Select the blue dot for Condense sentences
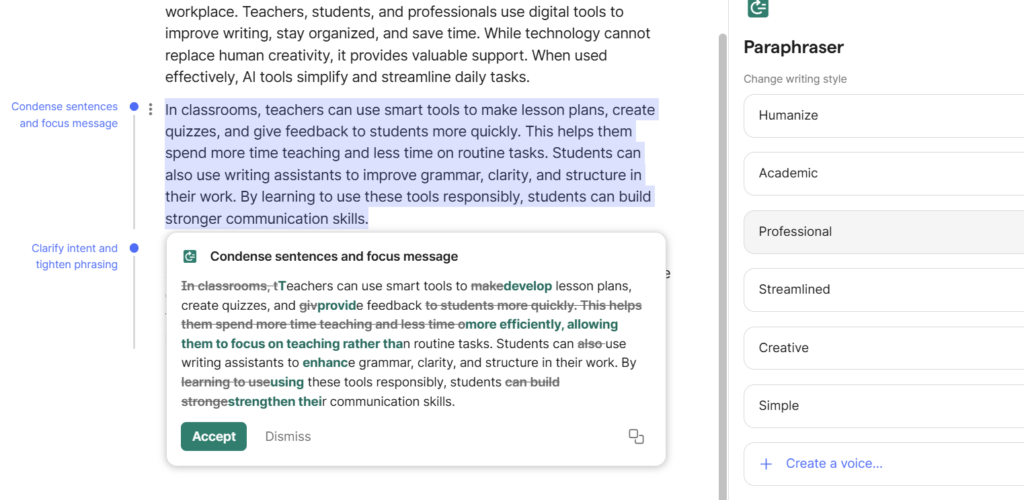Image resolution: width=1024 pixels, height=500 pixels. click(134, 107)
